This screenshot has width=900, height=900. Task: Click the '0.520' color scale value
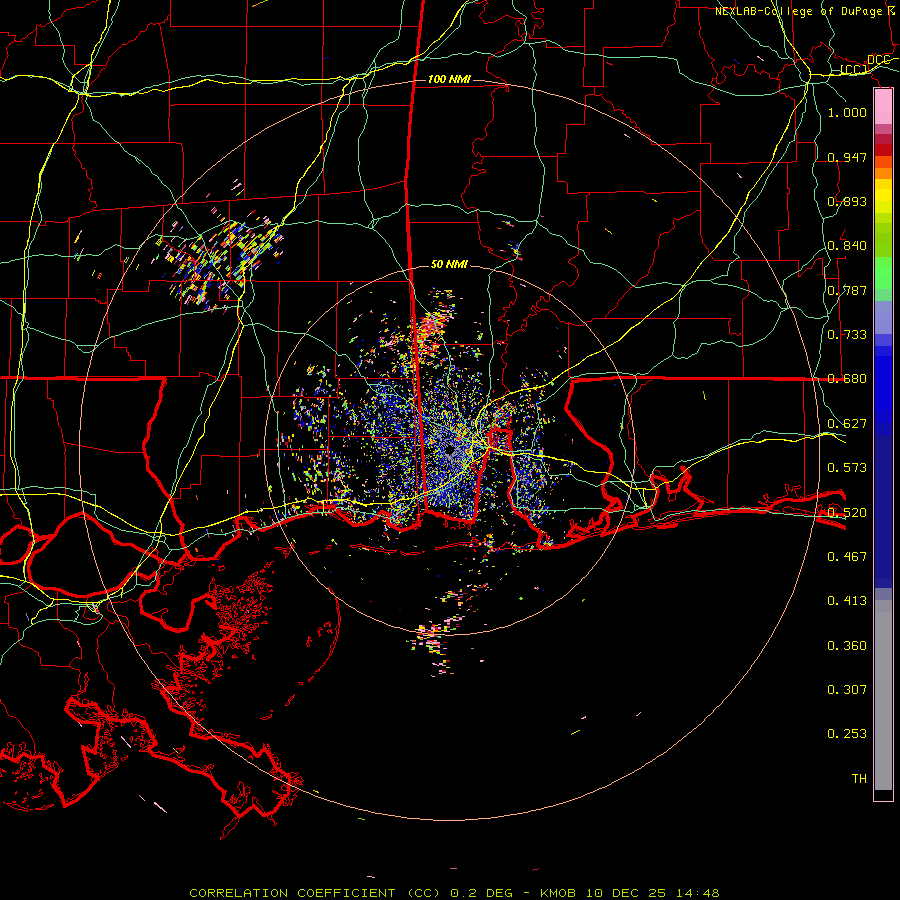pyautogui.click(x=847, y=513)
